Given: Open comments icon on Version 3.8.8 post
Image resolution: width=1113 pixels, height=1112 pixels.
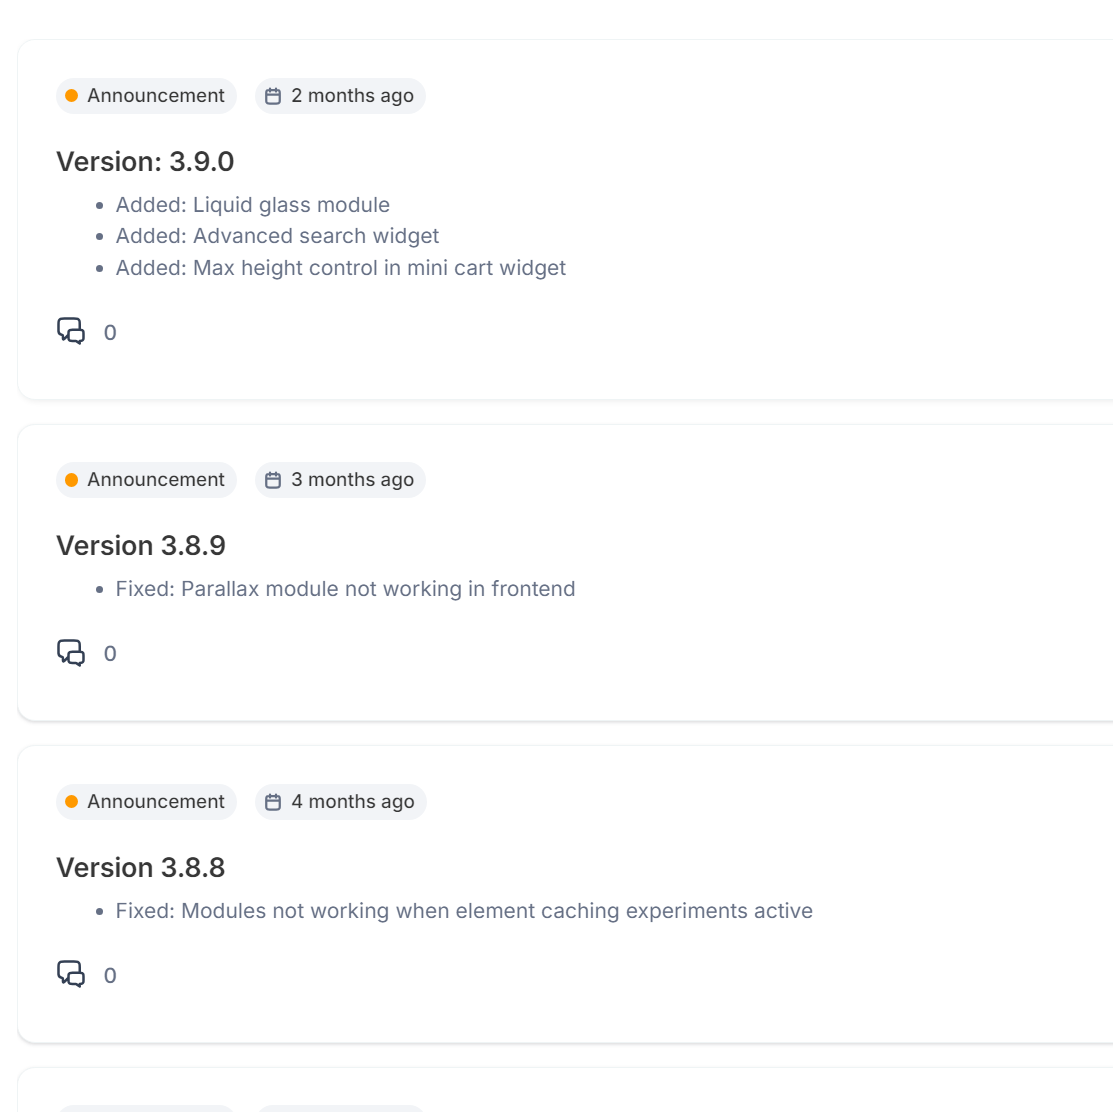Looking at the screenshot, I should click(x=71, y=974).
